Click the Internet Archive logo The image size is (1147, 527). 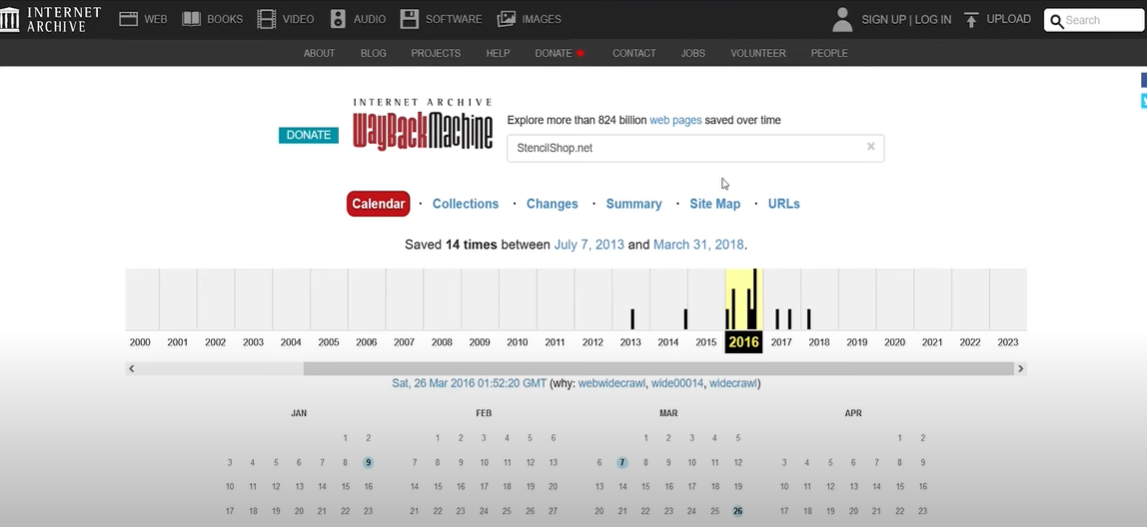[x=50, y=19]
